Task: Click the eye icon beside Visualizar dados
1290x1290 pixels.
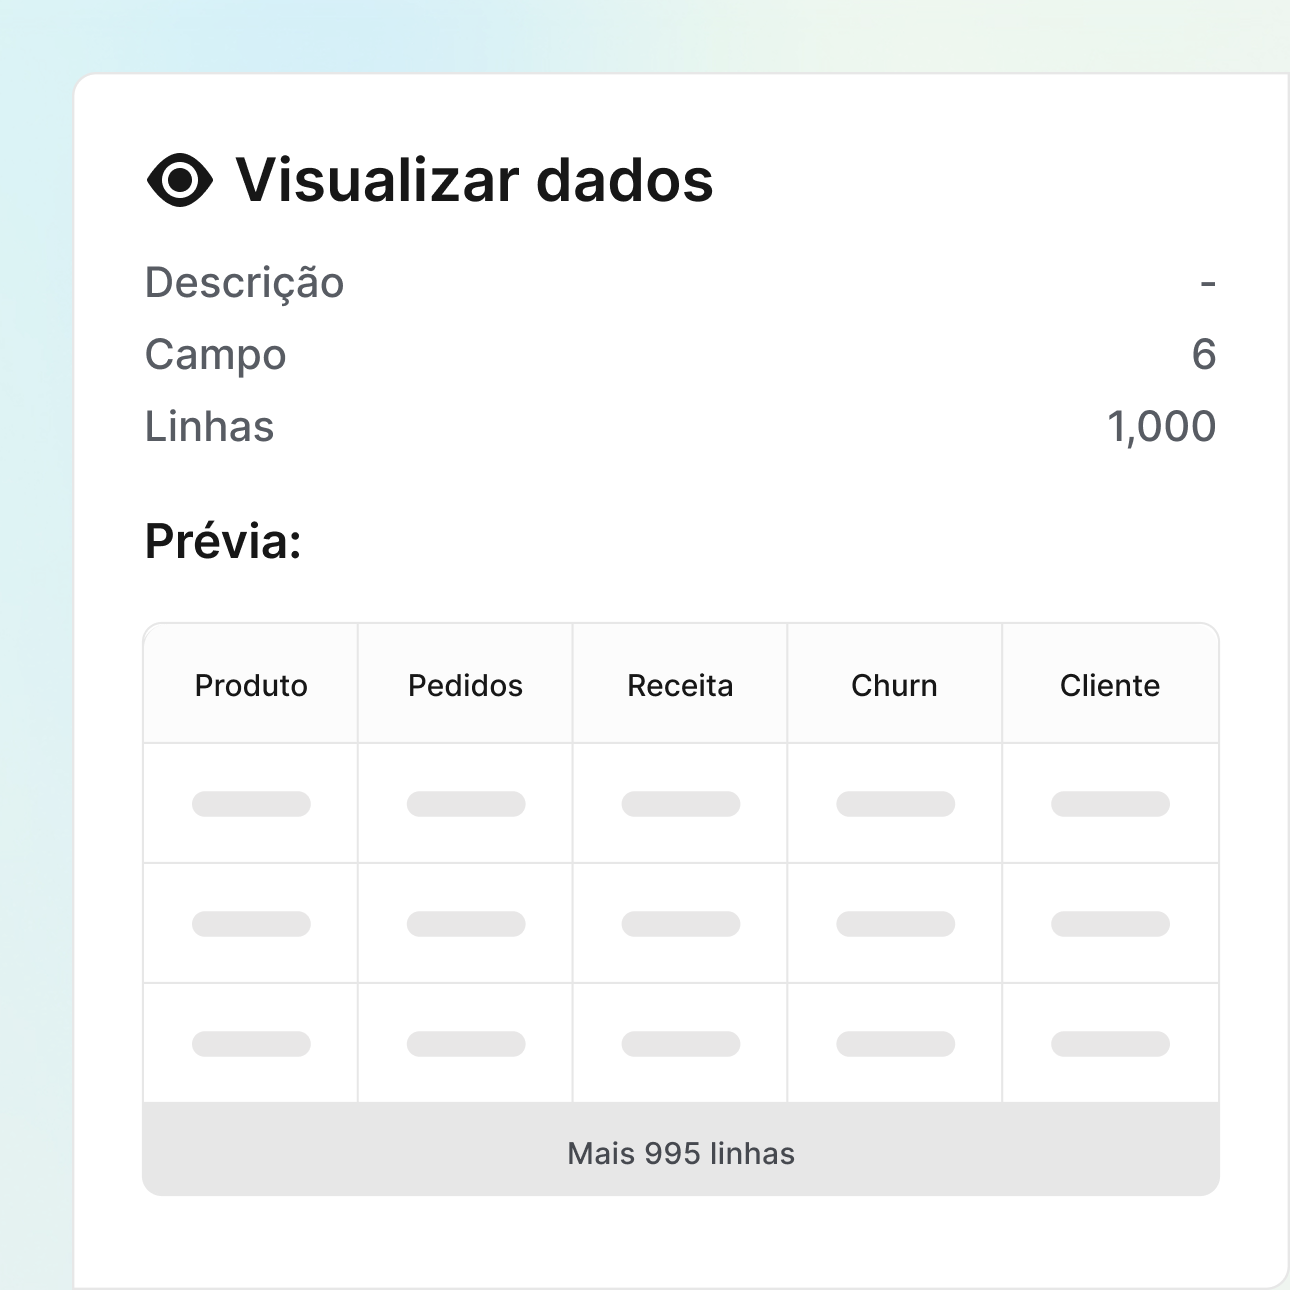Action: 180,181
